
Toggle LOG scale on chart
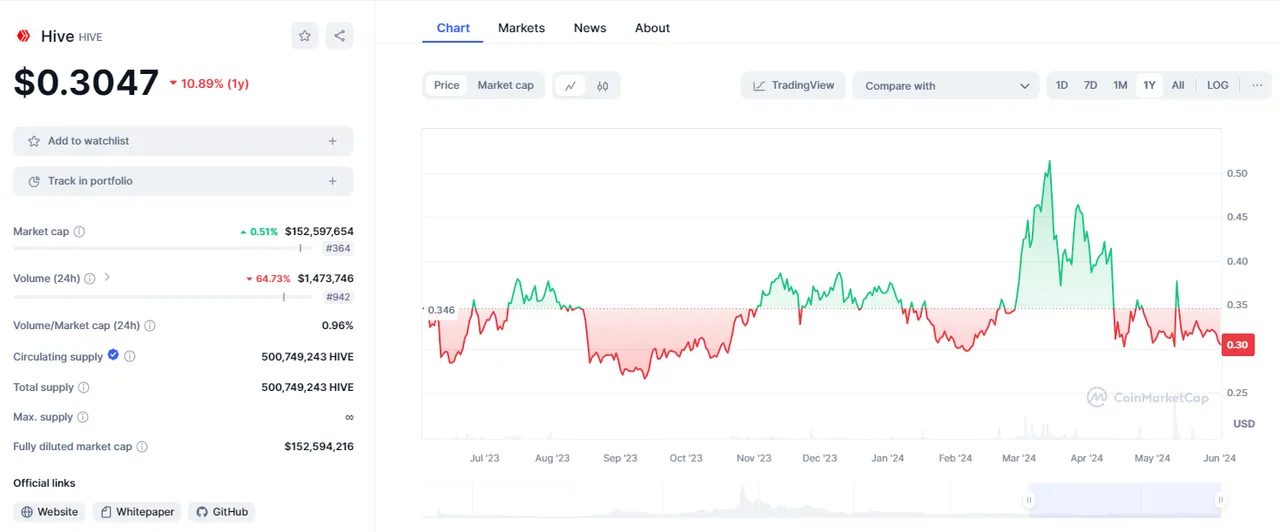point(1218,85)
